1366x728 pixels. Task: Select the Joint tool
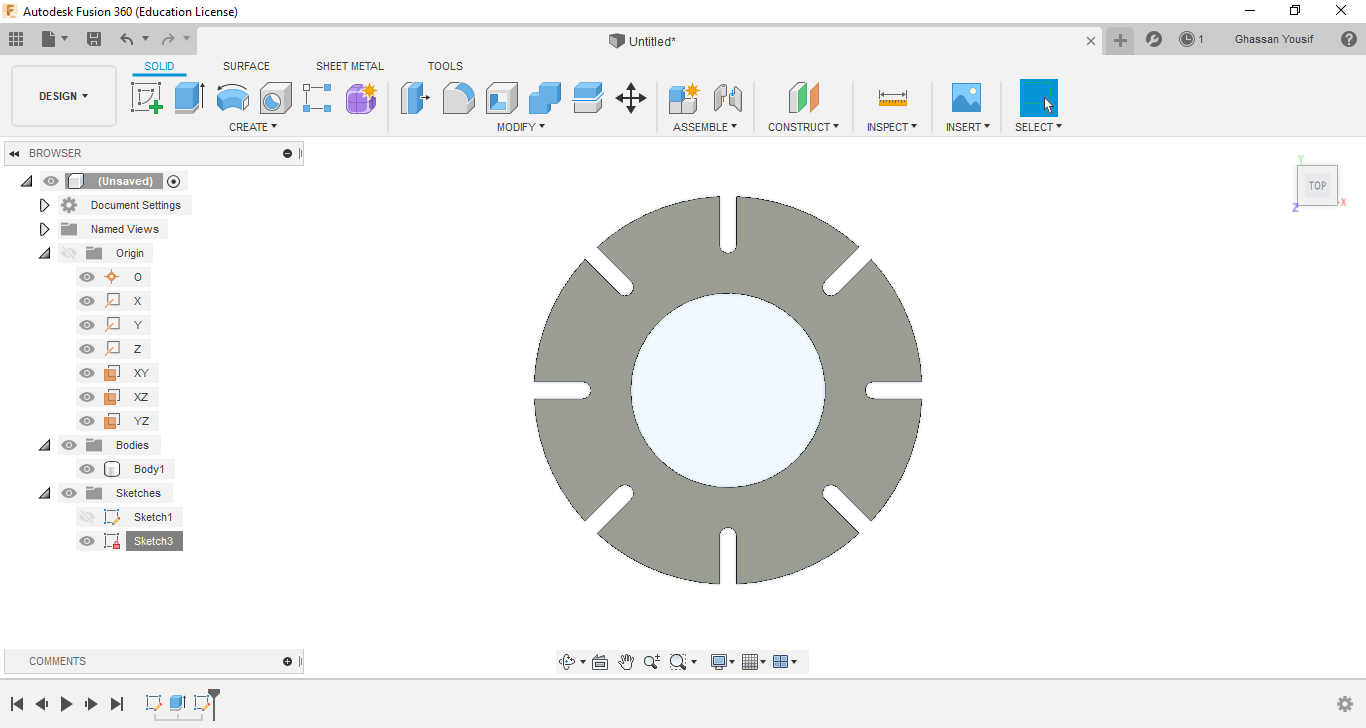[728, 98]
